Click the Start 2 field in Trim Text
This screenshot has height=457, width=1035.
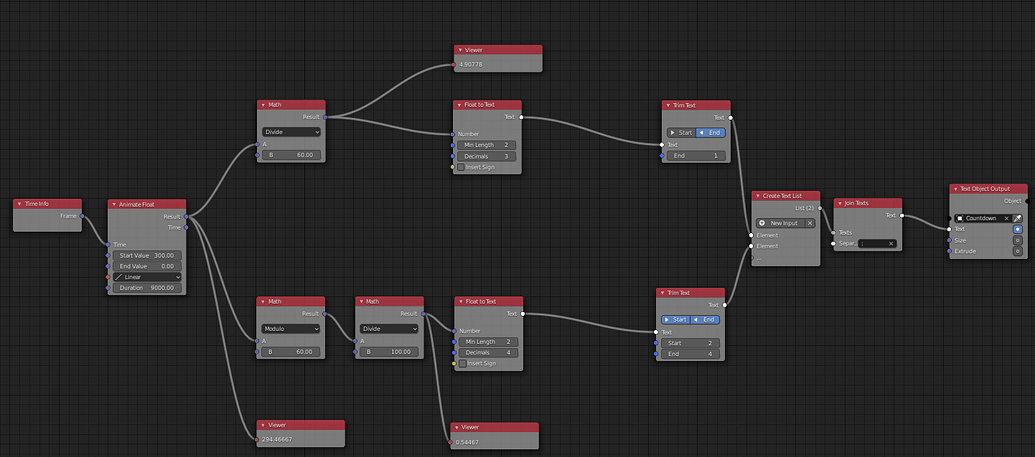[690, 343]
